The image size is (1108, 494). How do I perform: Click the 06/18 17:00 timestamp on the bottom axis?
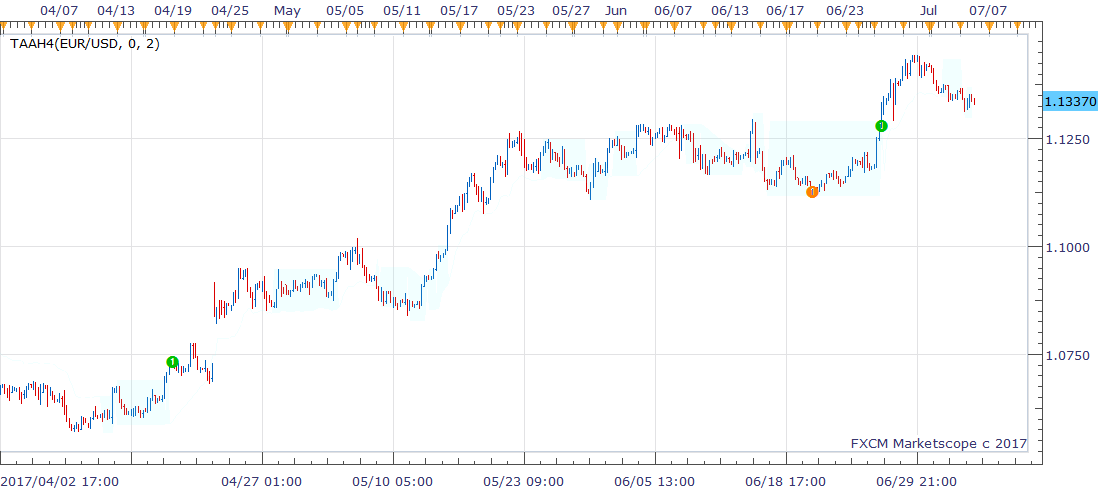pyautogui.click(x=785, y=482)
